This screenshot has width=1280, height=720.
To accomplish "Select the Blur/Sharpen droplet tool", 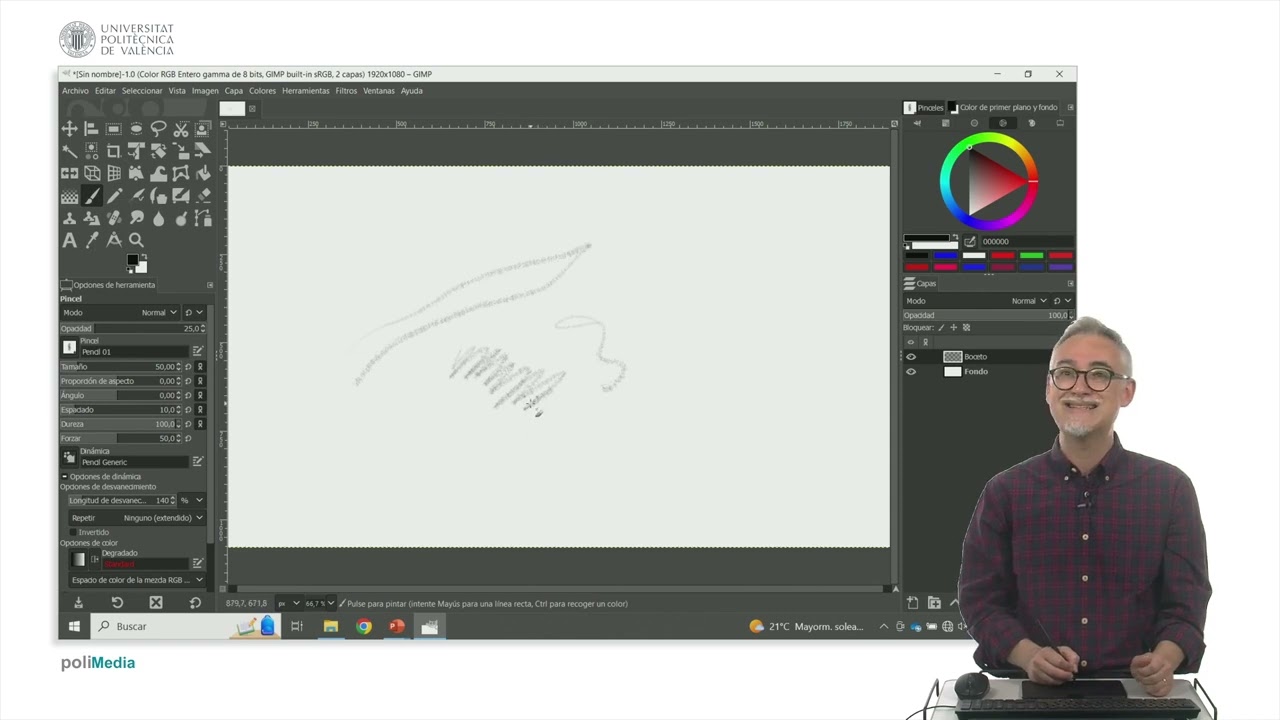I will (x=158, y=218).
